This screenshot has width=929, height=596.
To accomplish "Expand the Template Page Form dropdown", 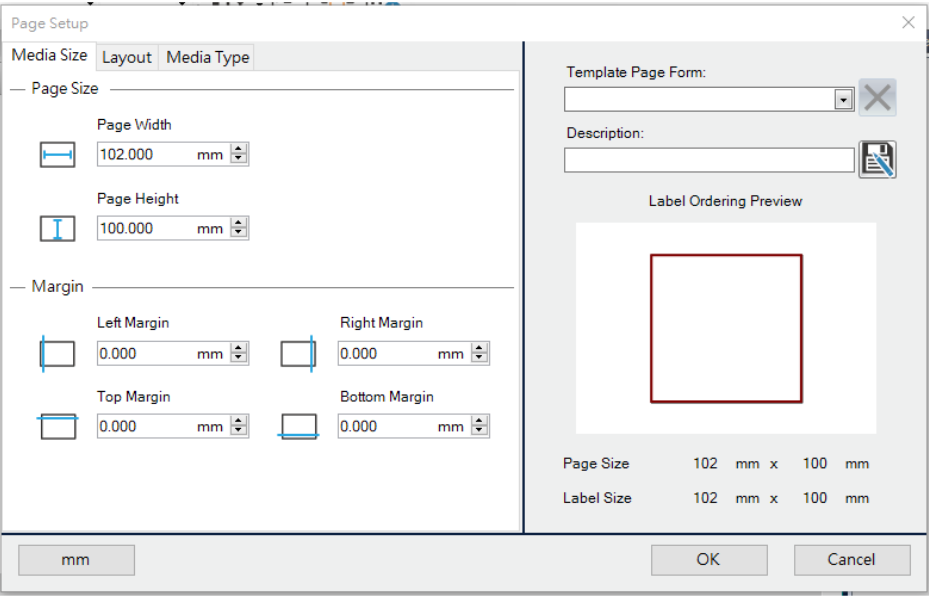I will [x=844, y=100].
